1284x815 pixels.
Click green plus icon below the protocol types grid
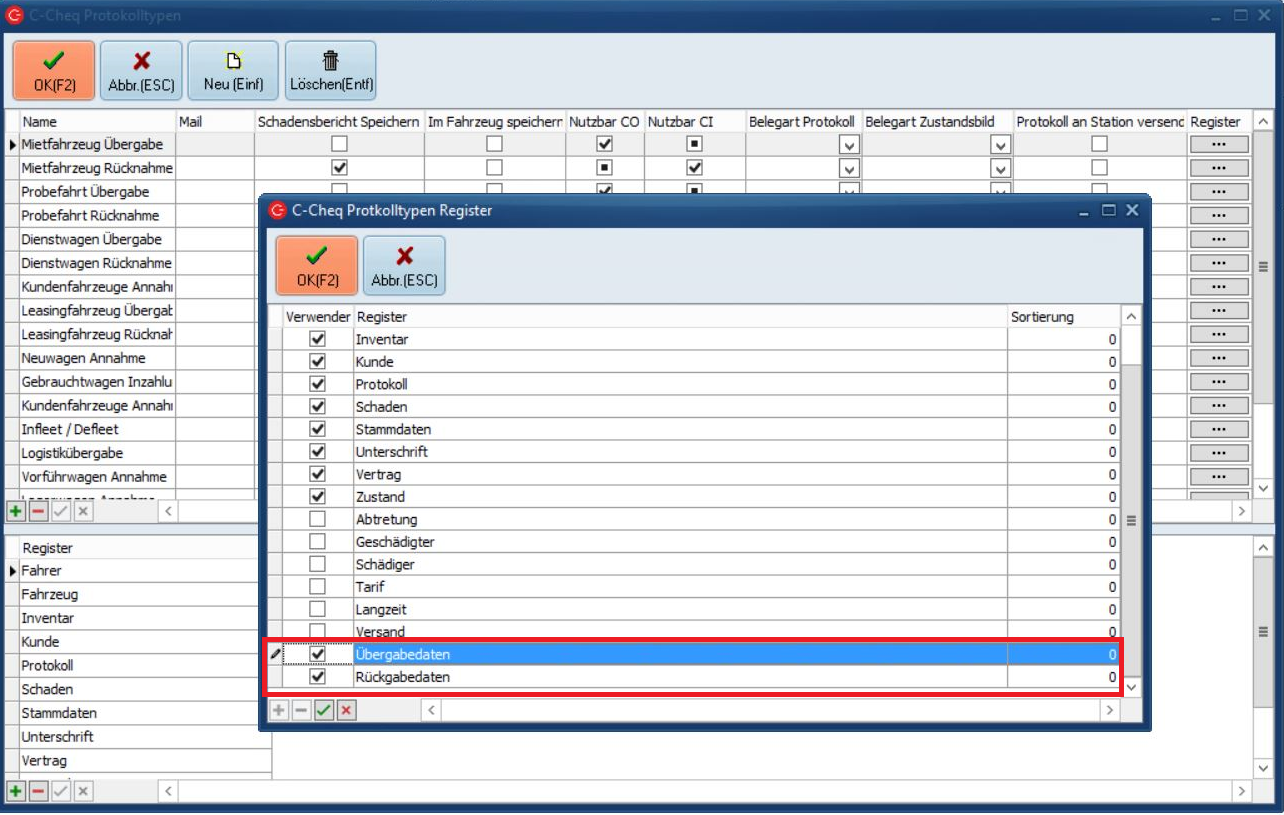point(16,511)
